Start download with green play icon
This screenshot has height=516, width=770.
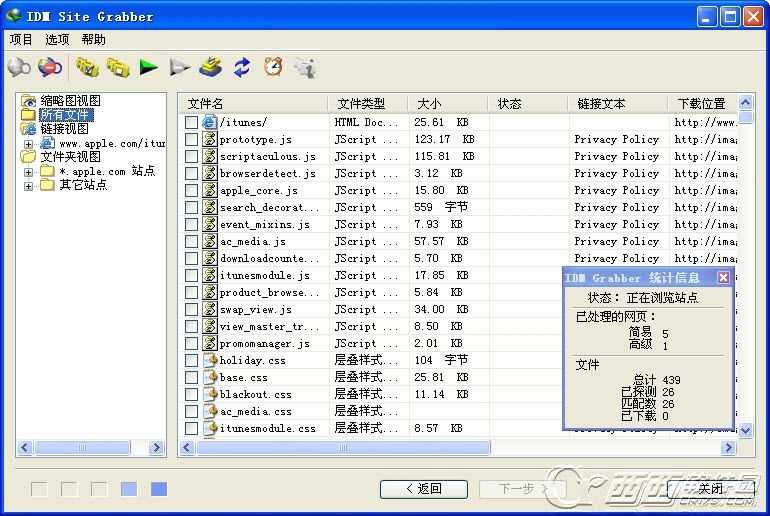148,67
